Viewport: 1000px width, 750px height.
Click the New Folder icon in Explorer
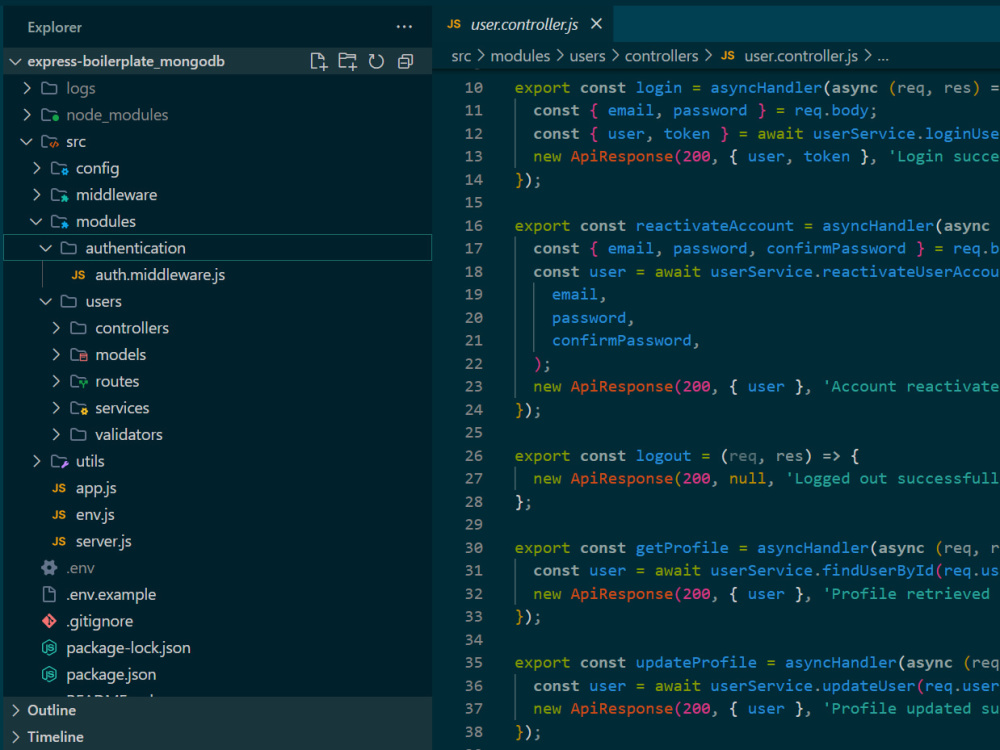click(348, 61)
